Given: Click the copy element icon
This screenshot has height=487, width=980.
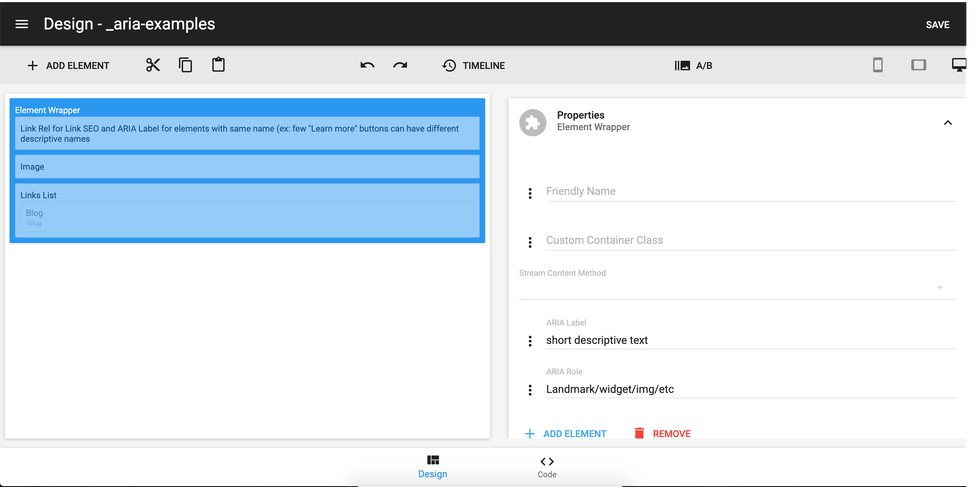Looking at the screenshot, I should click(186, 65).
